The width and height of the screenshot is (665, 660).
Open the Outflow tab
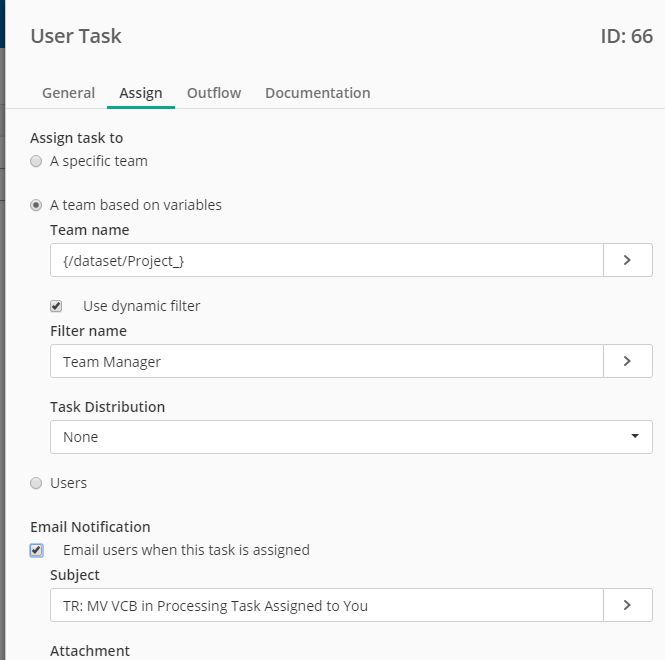pyautogui.click(x=214, y=93)
